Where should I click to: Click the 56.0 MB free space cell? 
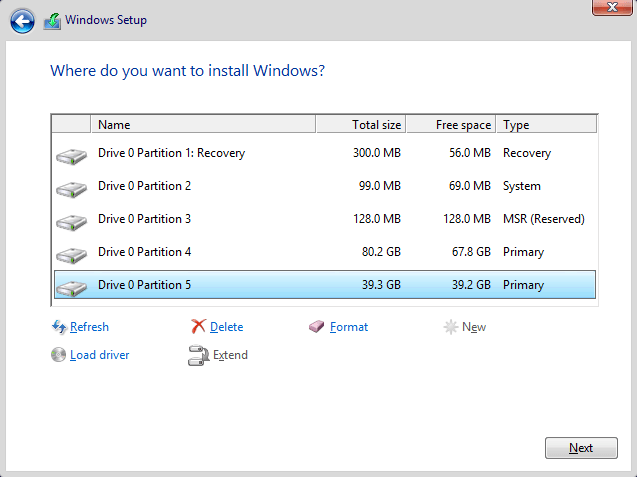(470, 153)
